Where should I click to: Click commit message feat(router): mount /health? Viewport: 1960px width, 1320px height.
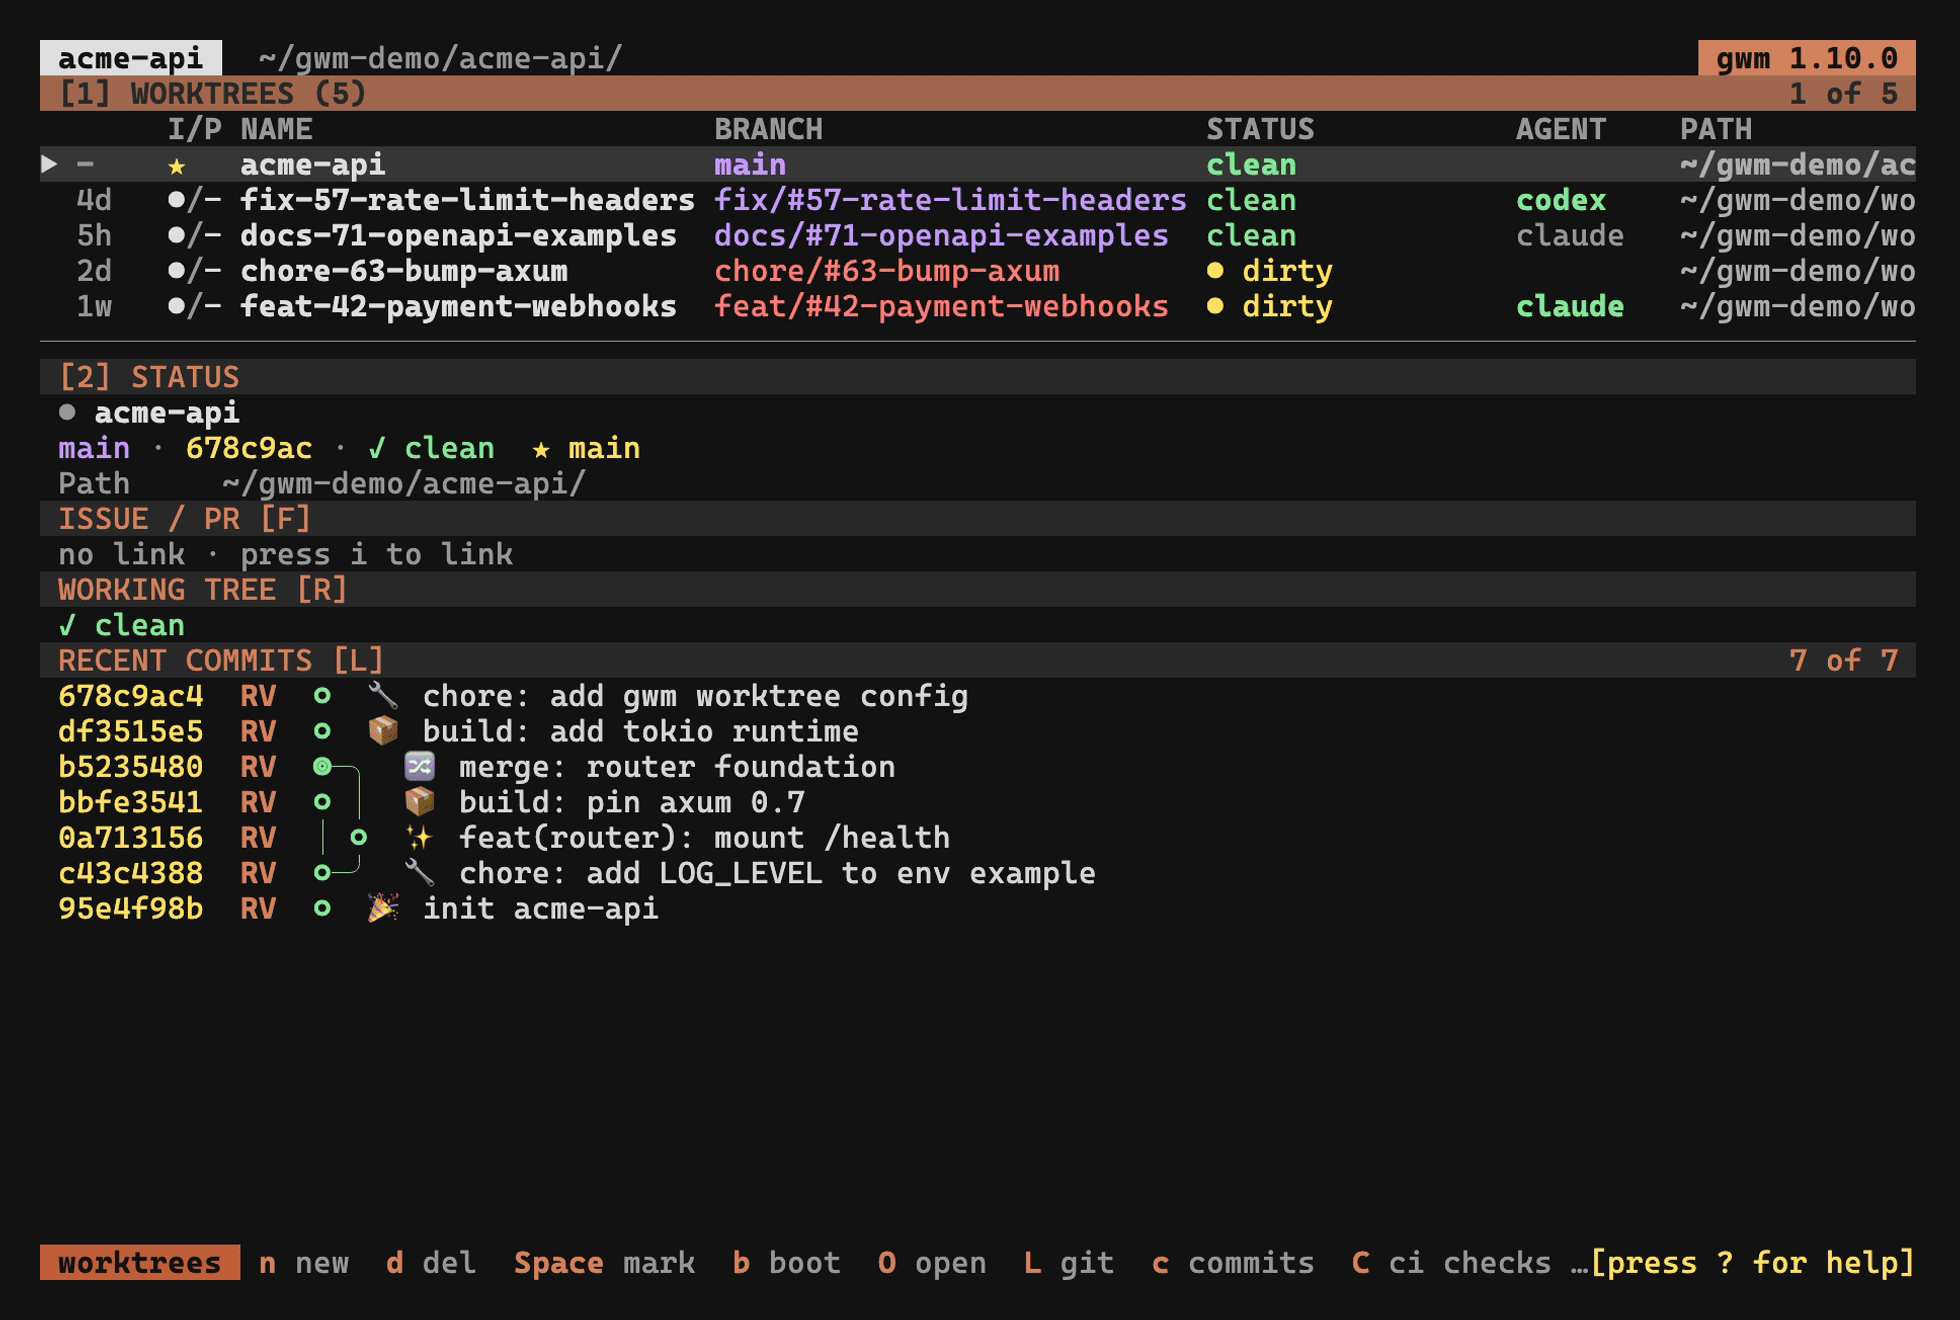tap(704, 838)
